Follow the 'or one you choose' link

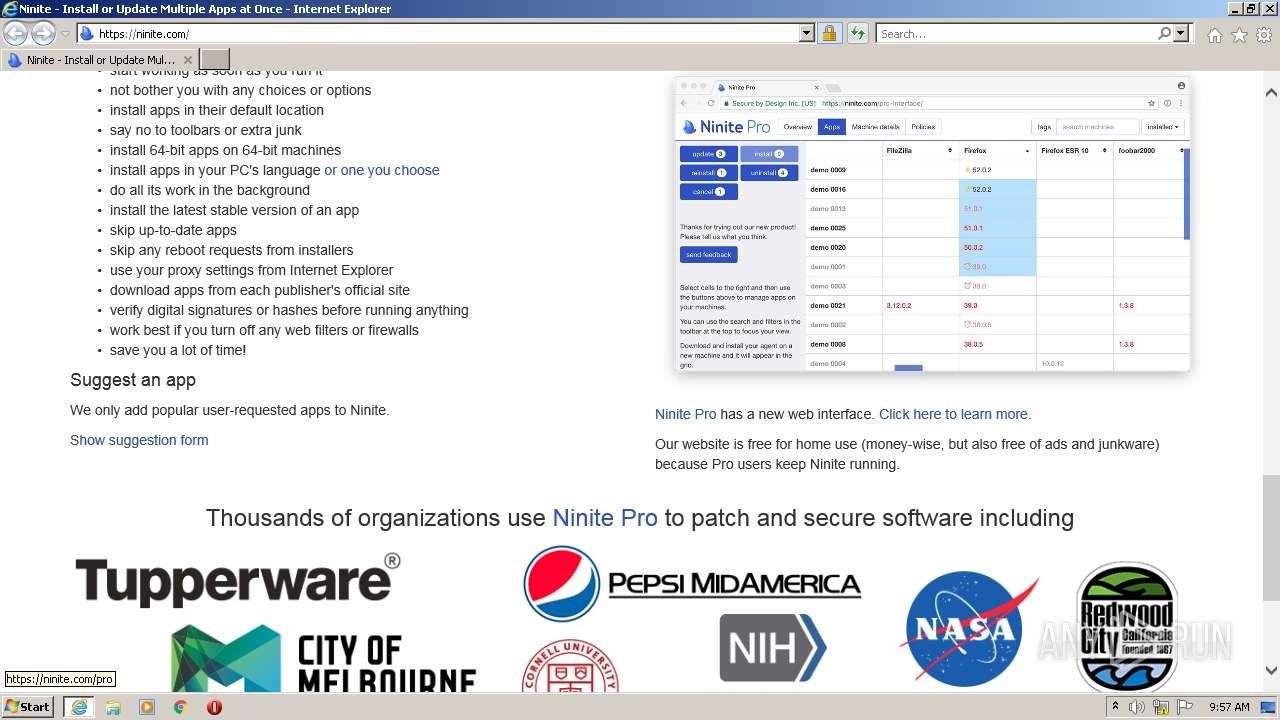click(382, 170)
